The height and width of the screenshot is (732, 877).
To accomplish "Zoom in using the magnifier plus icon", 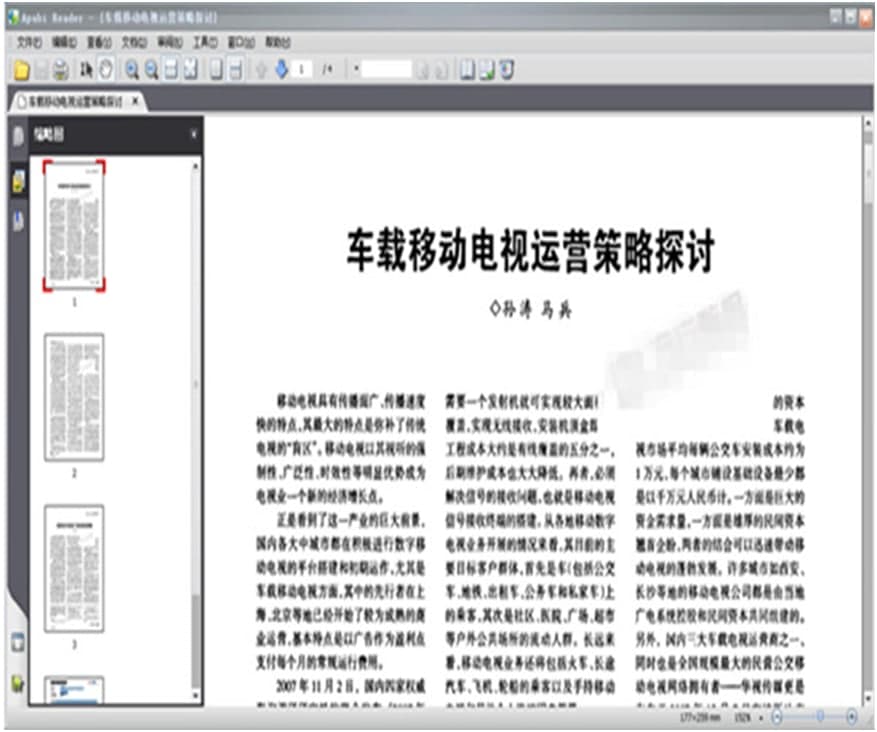I will [x=132, y=69].
